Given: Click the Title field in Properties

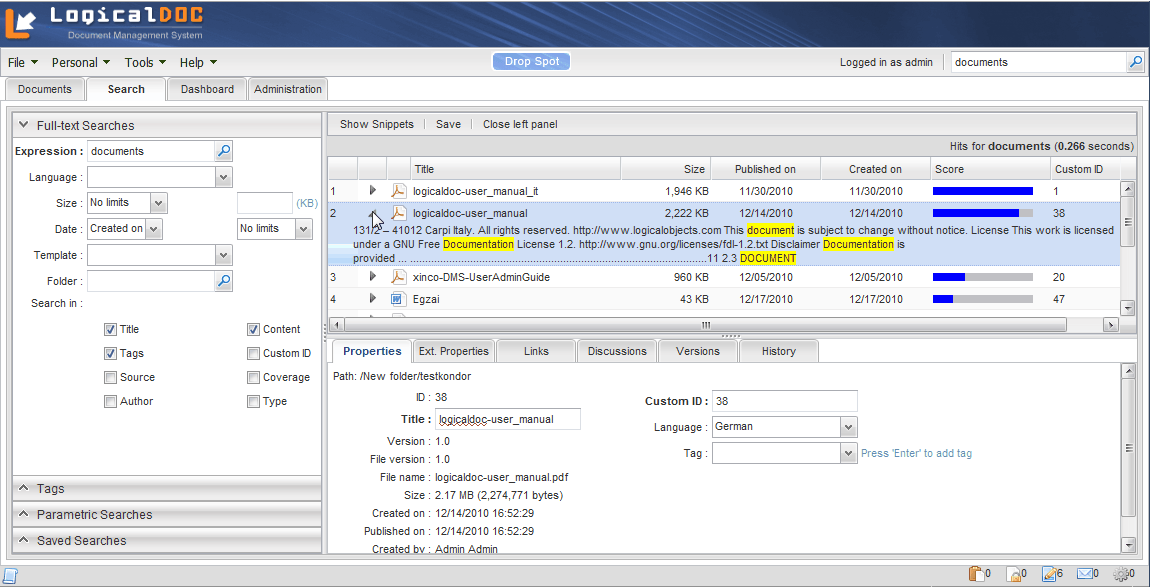Looking at the screenshot, I should 508,419.
